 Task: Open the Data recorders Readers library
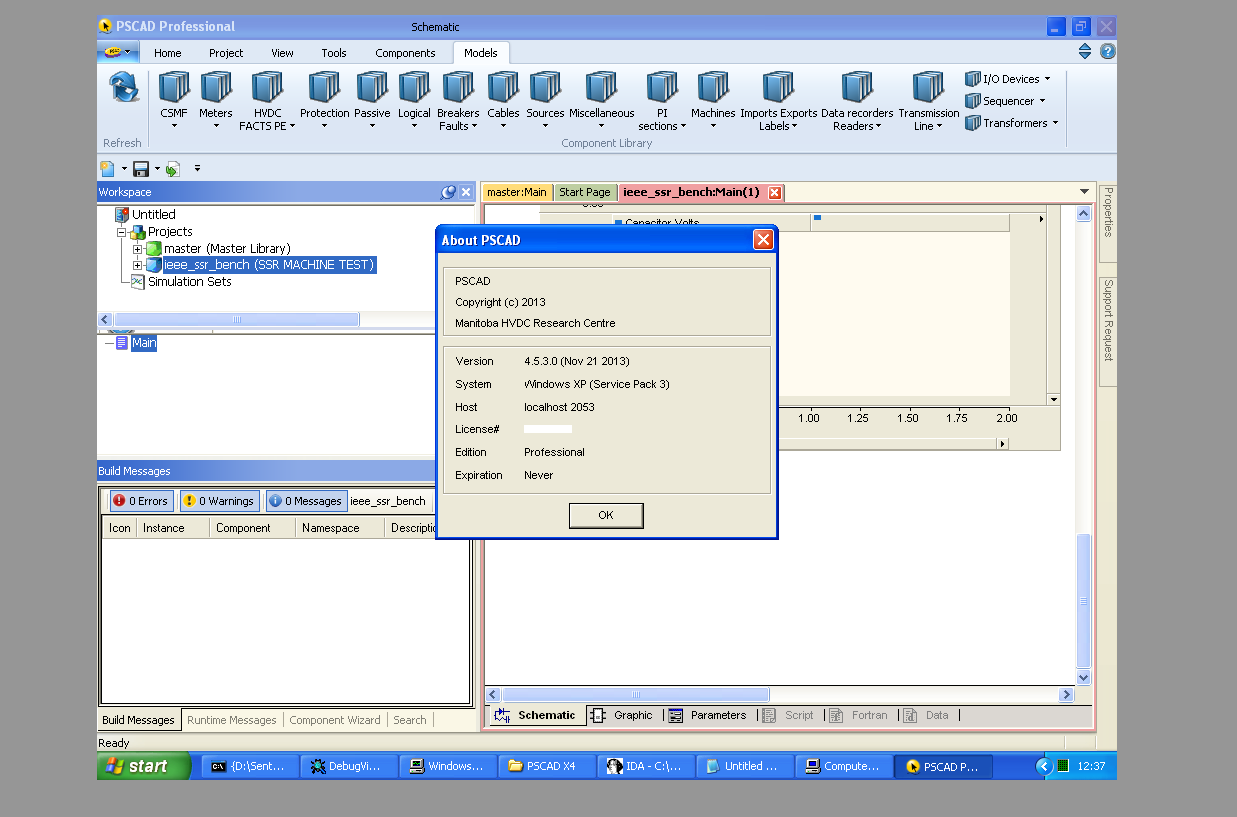[x=857, y=100]
